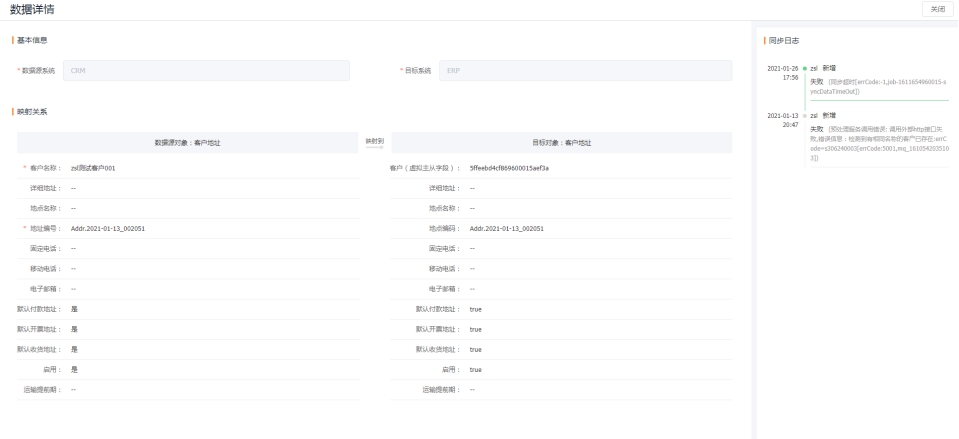
Task: Click the 数据源对象：客户地址 column header
Action: click(x=187, y=143)
